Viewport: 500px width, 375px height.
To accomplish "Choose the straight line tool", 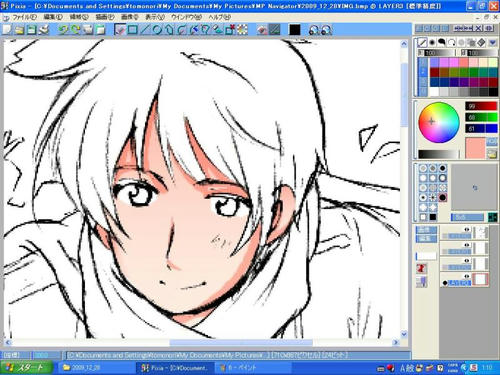I will pyautogui.click(x=145, y=30).
